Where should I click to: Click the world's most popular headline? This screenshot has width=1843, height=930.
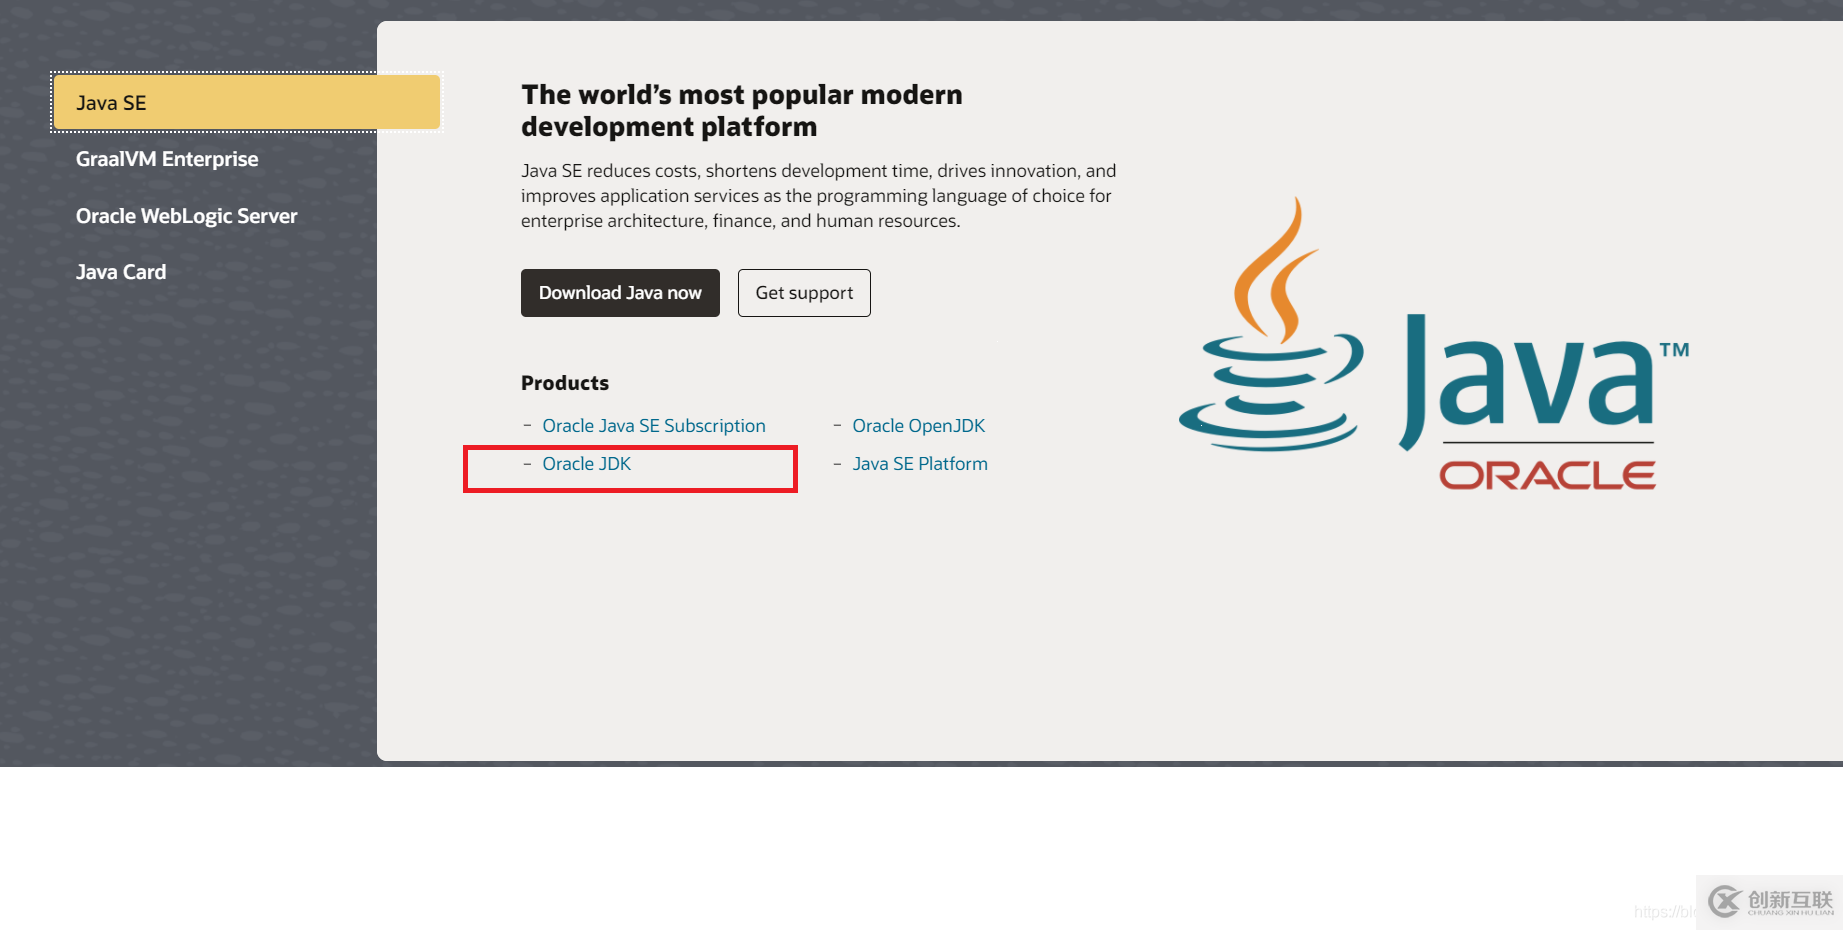[x=742, y=110]
